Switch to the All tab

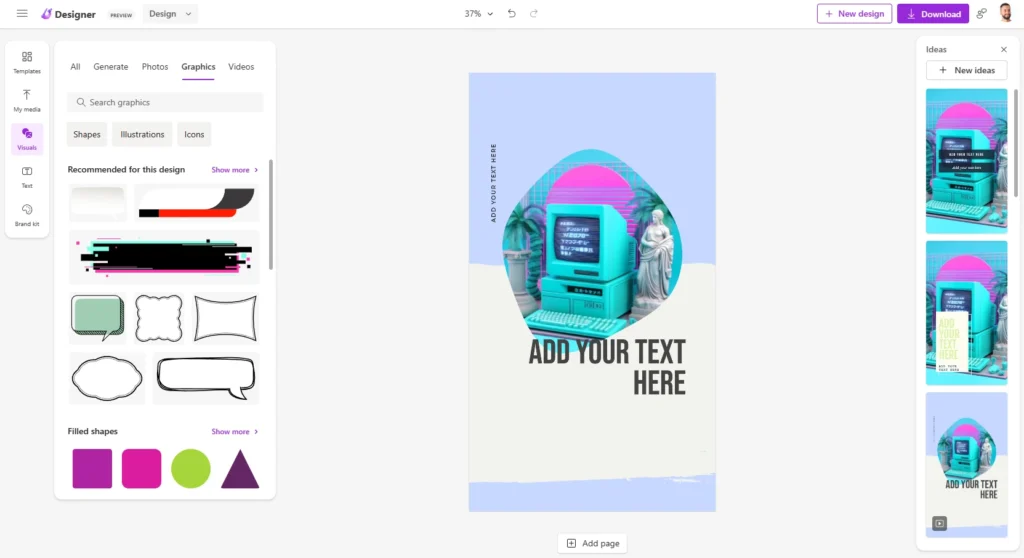(75, 67)
